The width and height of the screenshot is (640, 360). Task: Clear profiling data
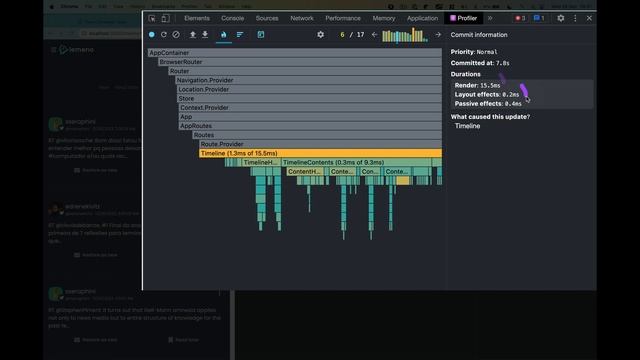coord(176,35)
